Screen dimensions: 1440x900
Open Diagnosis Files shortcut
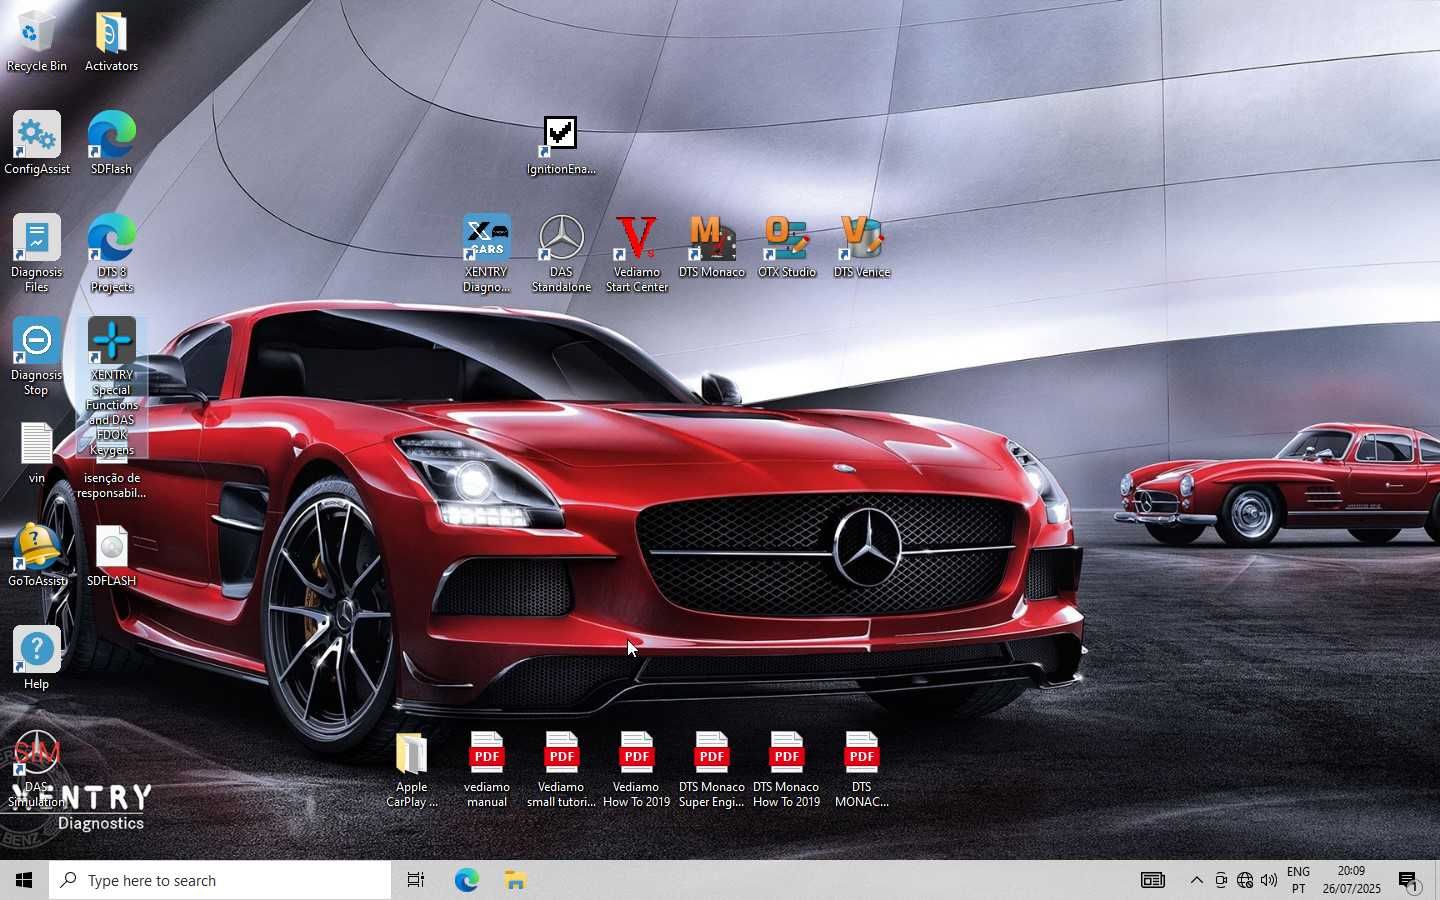pyautogui.click(x=37, y=254)
